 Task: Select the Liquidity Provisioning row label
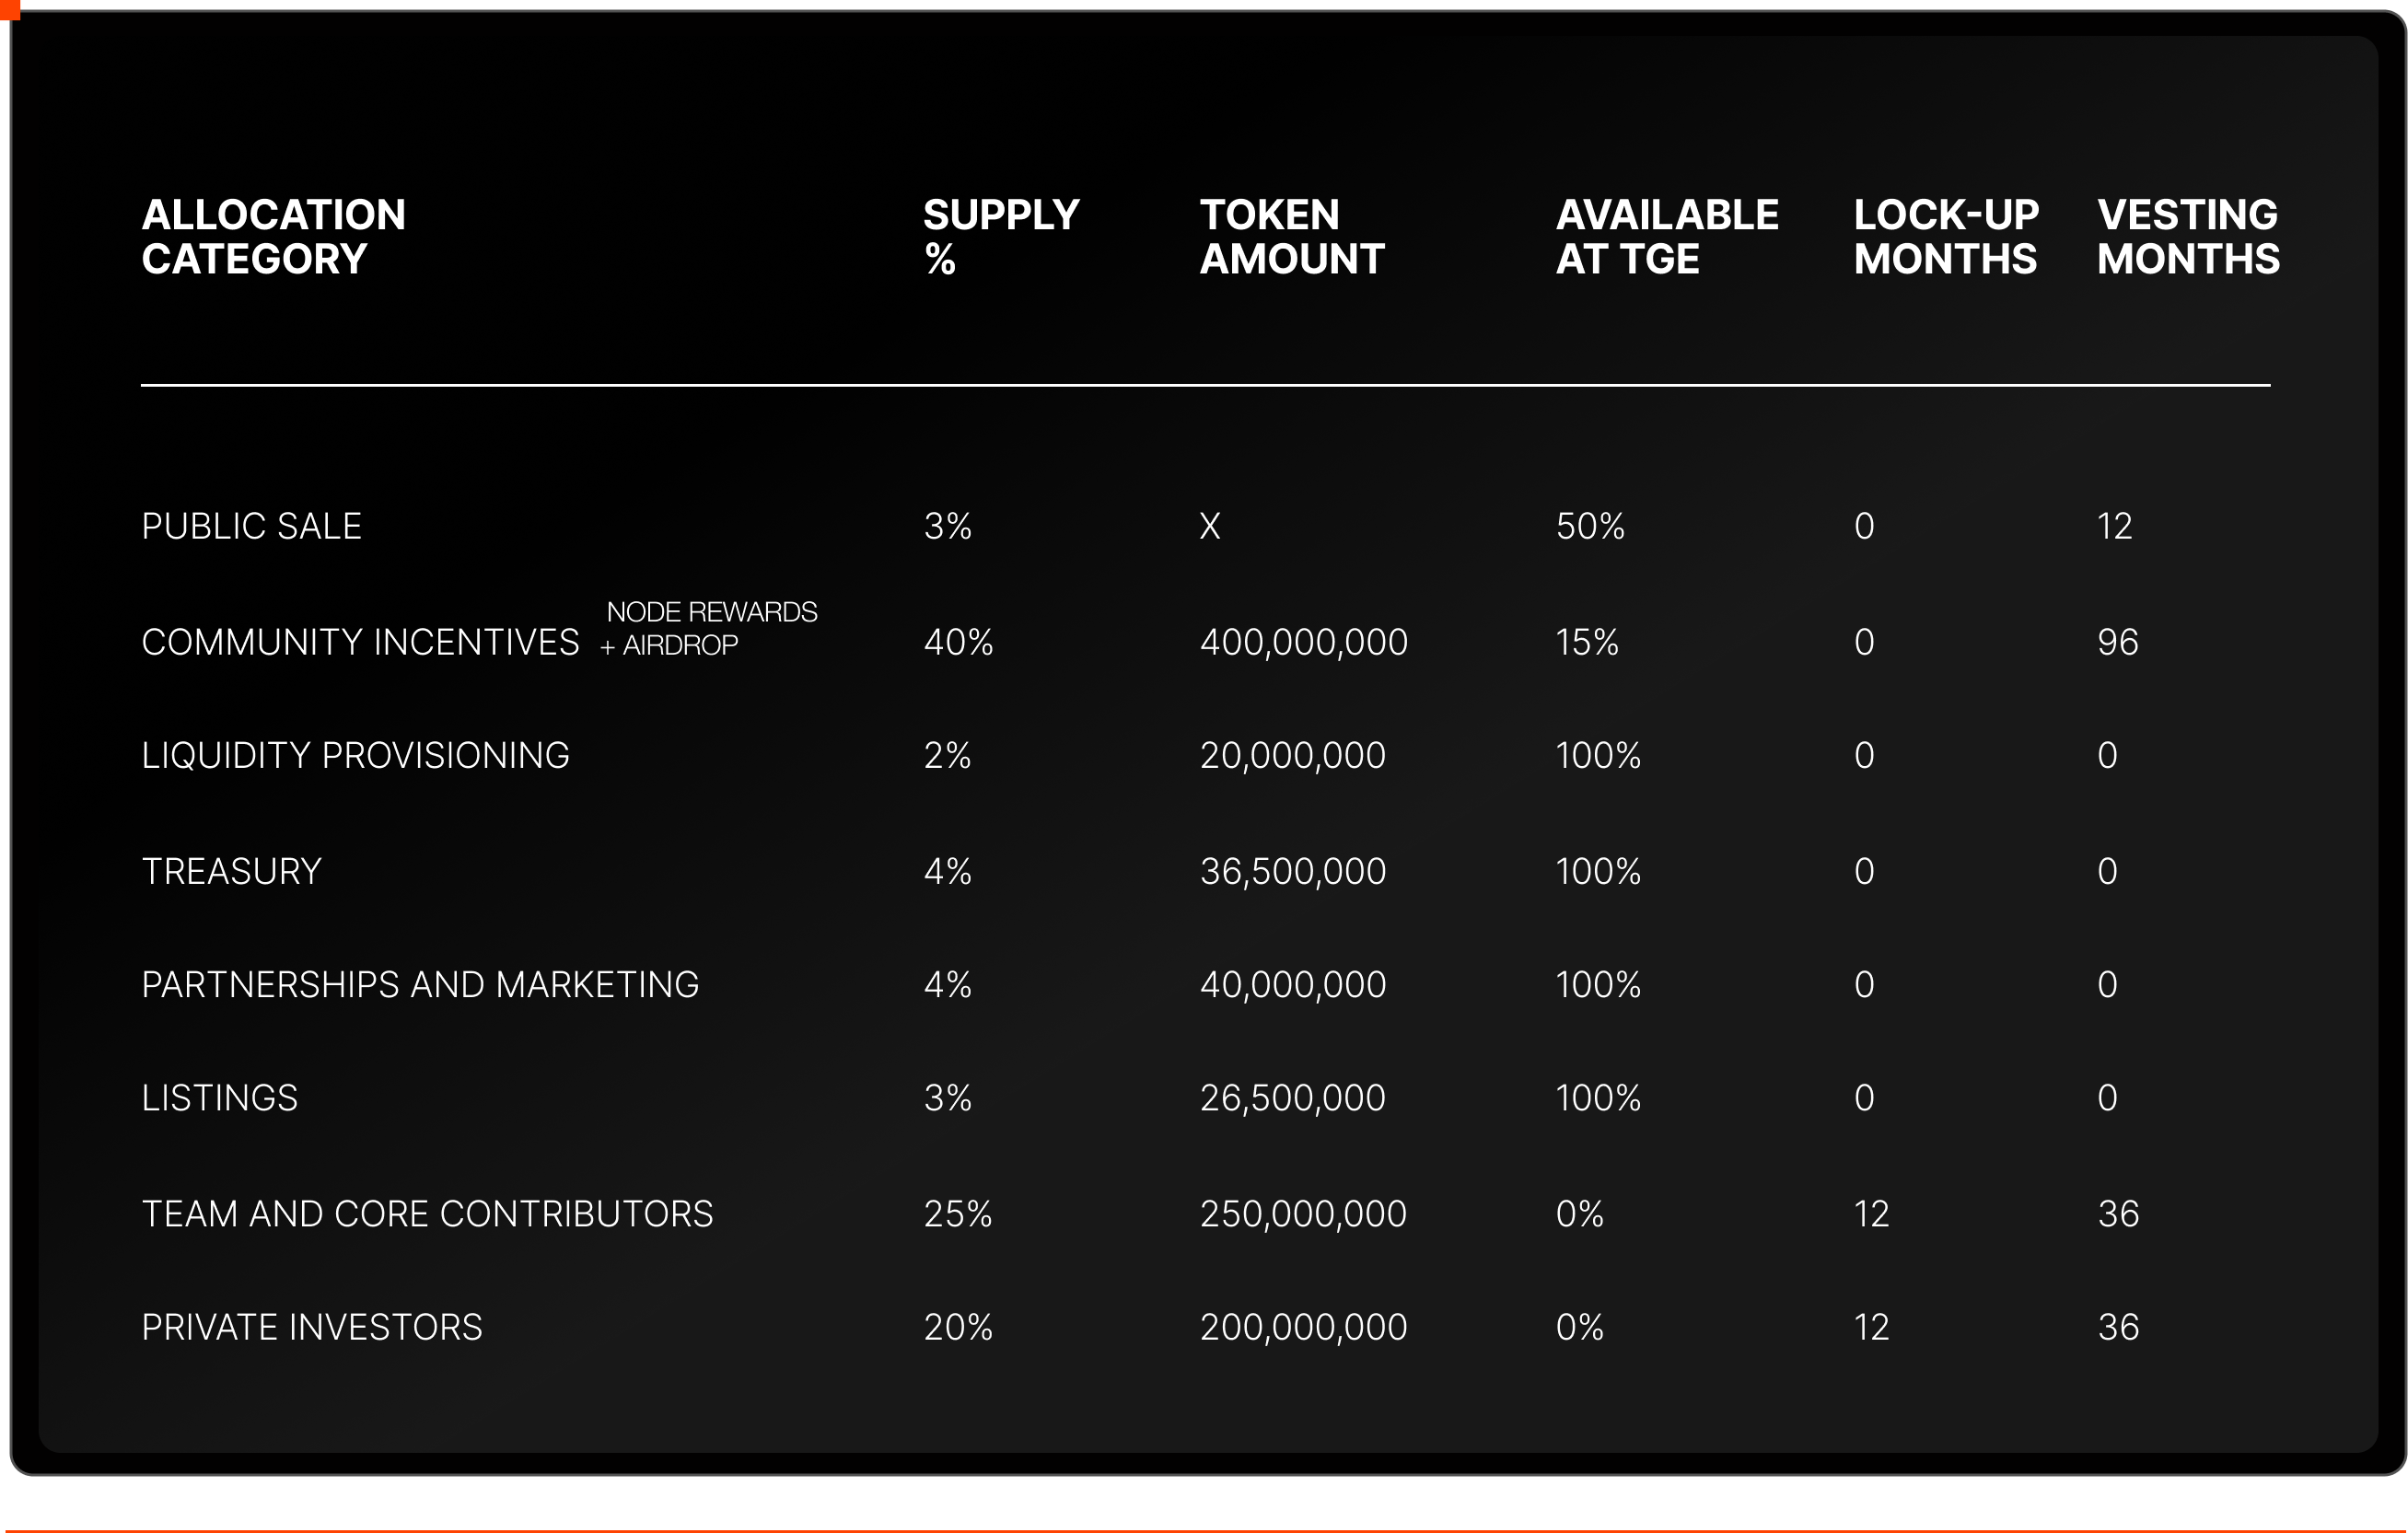pyautogui.click(x=355, y=755)
